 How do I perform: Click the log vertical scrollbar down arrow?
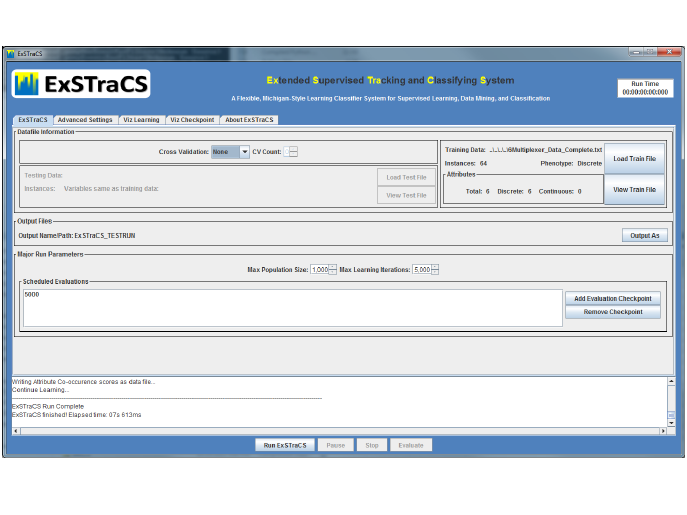(671, 423)
